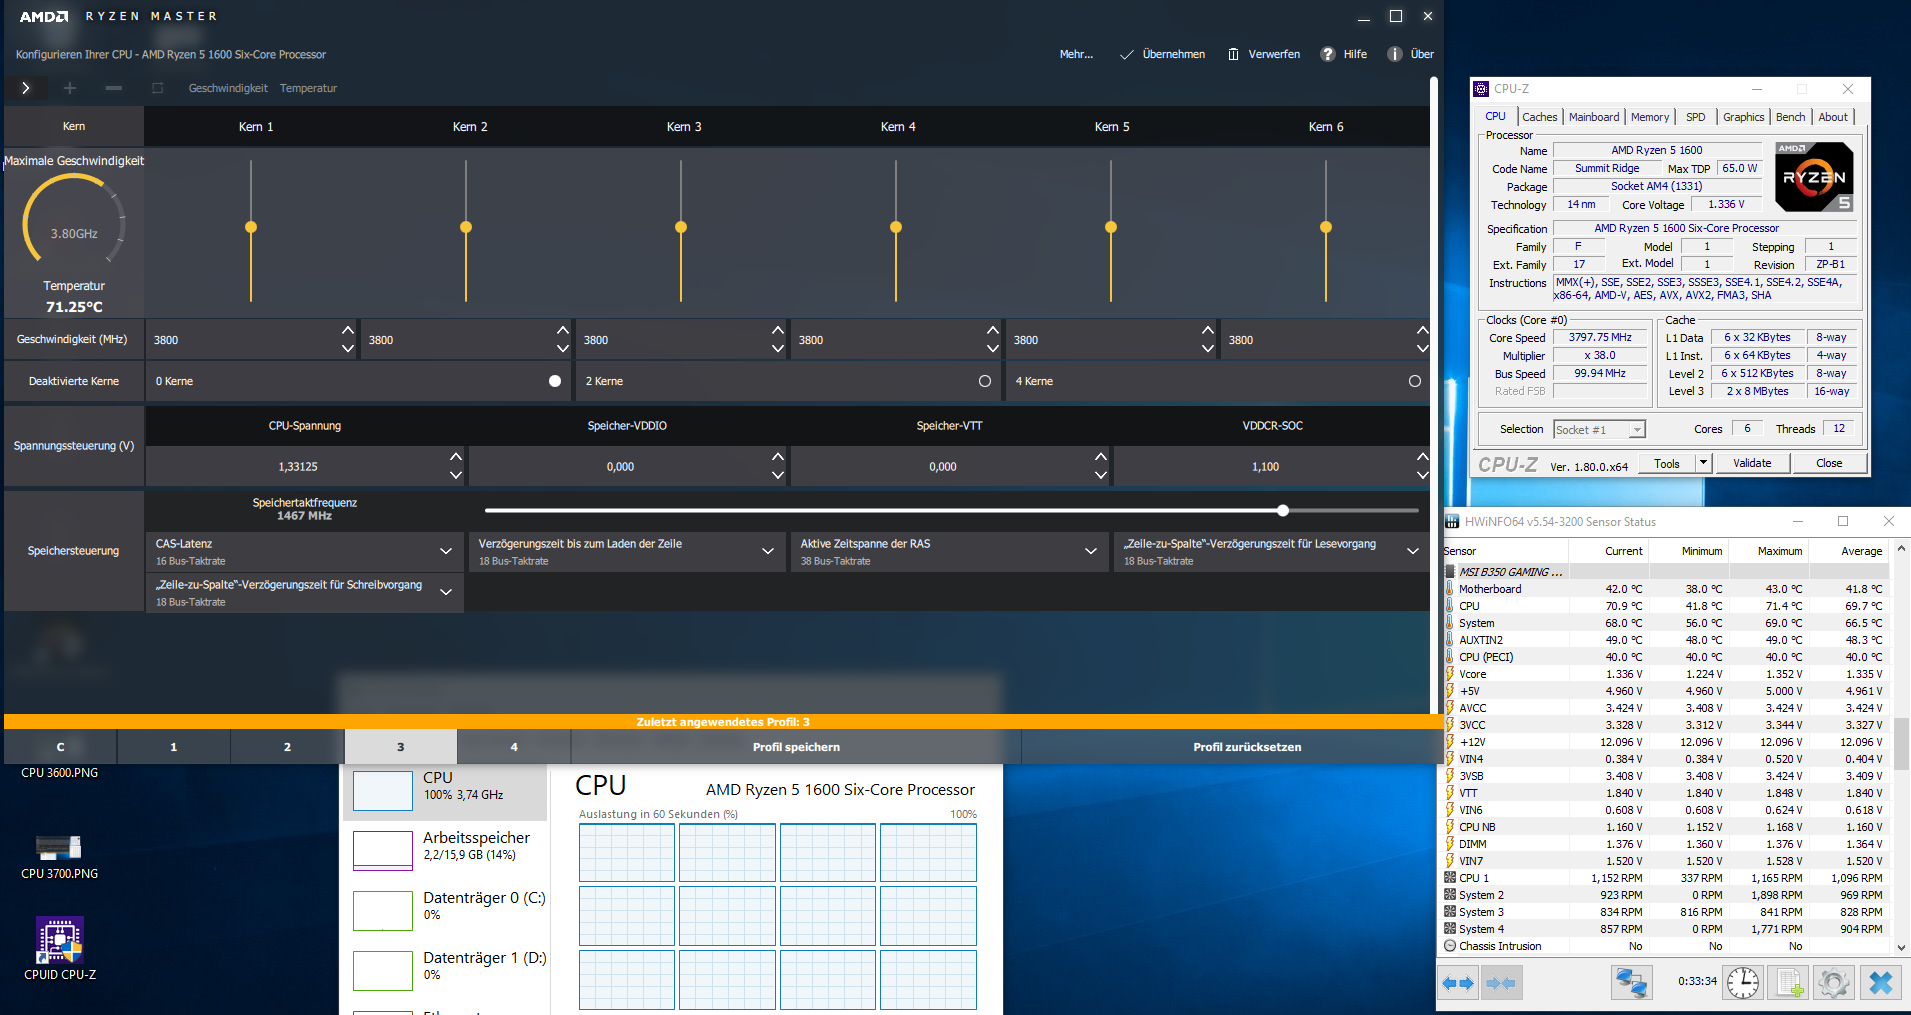Image resolution: width=1911 pixels, height=1015 pixels.
Task: Open the Tools dropdown arrow in CPU-Z
Action: pyautogui.click(x=1704, y=463)
